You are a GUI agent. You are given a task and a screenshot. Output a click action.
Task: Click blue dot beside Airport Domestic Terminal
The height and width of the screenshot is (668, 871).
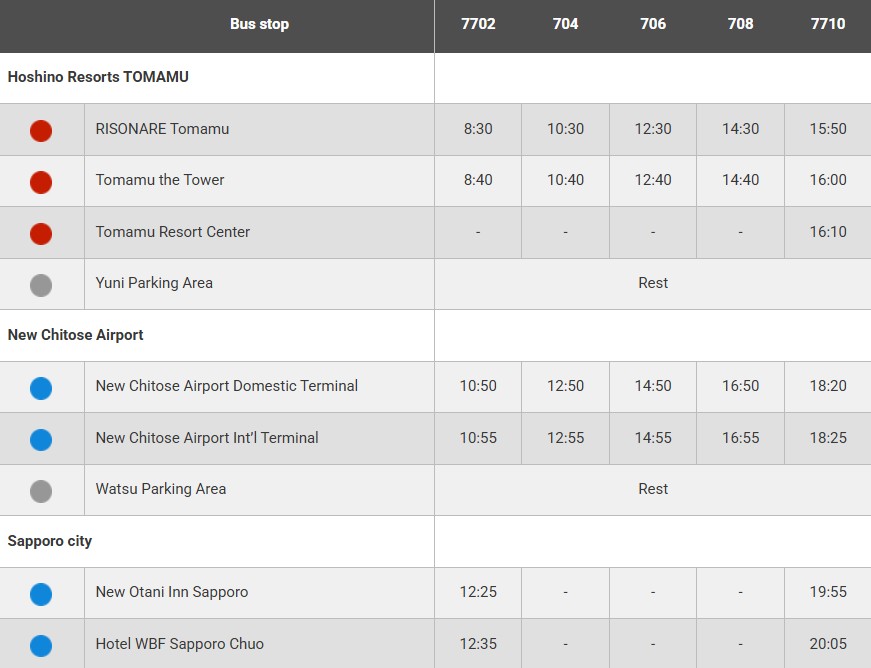pyautogui.click(x=41, y=388)
